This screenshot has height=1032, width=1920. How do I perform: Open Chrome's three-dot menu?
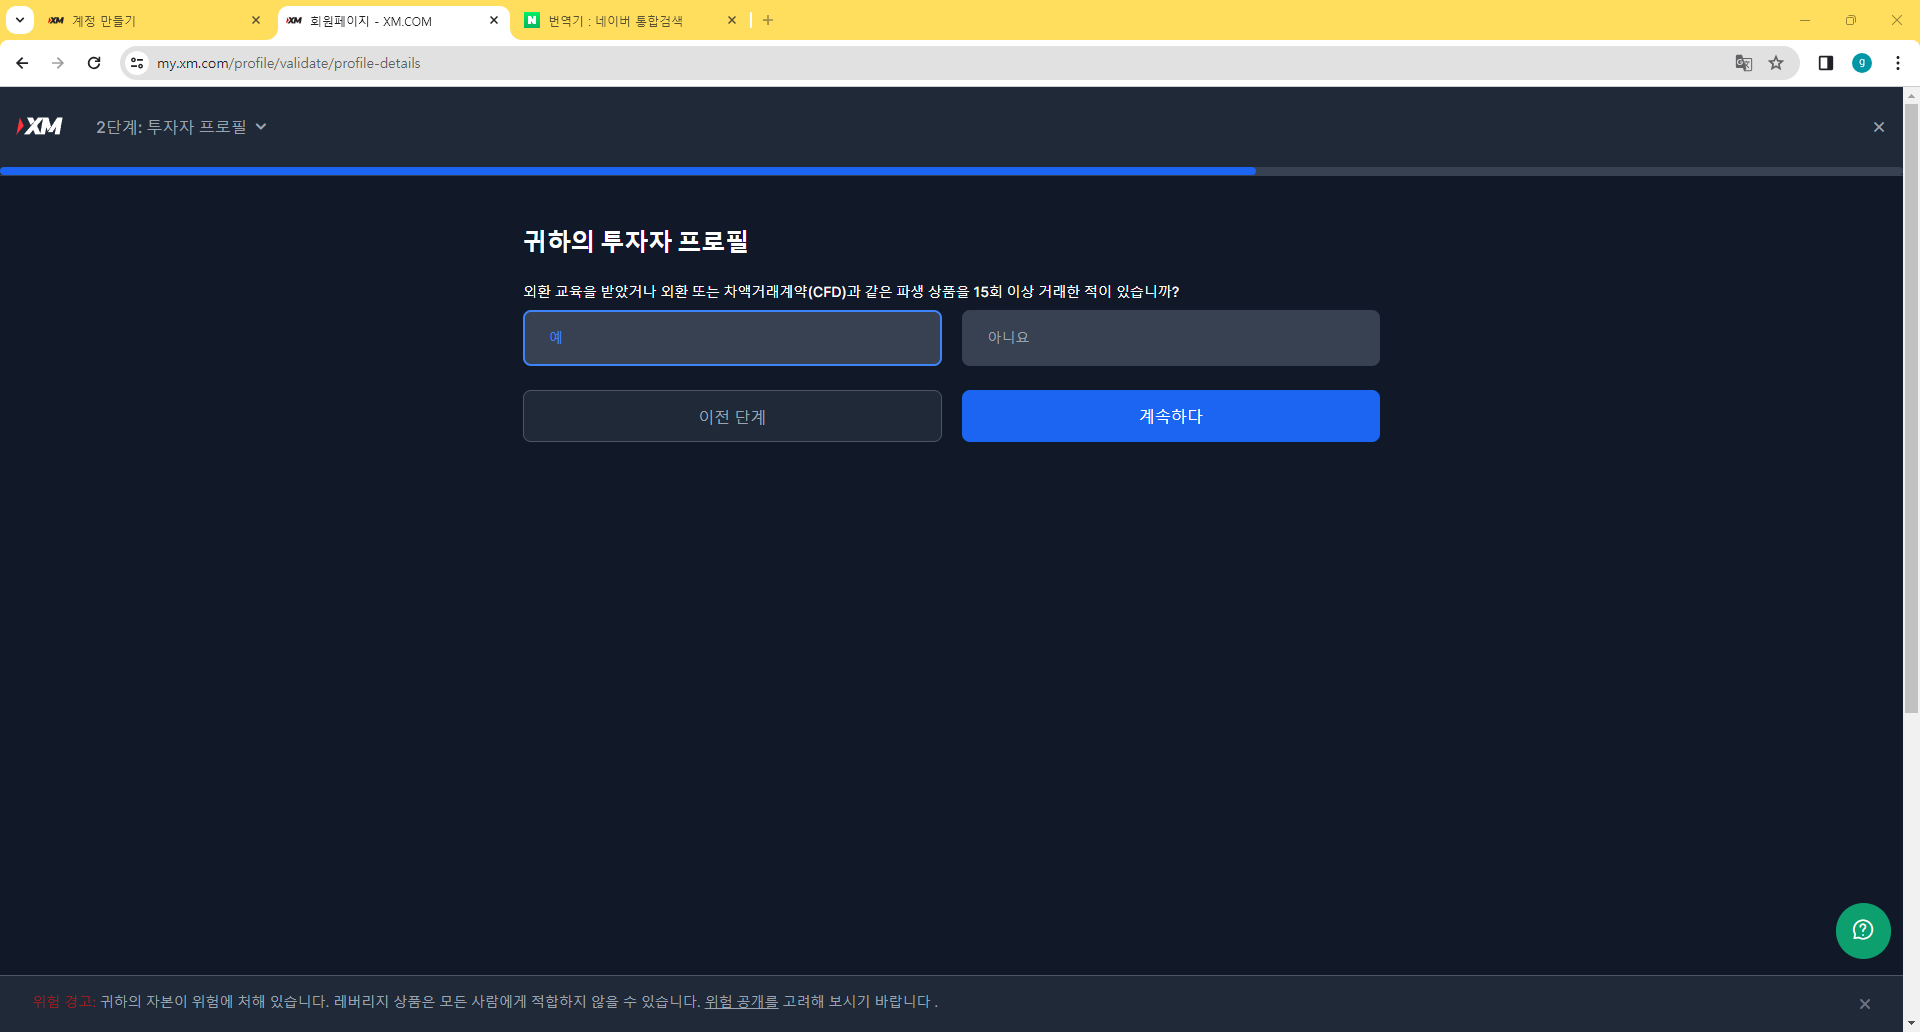coord(1899,62)
